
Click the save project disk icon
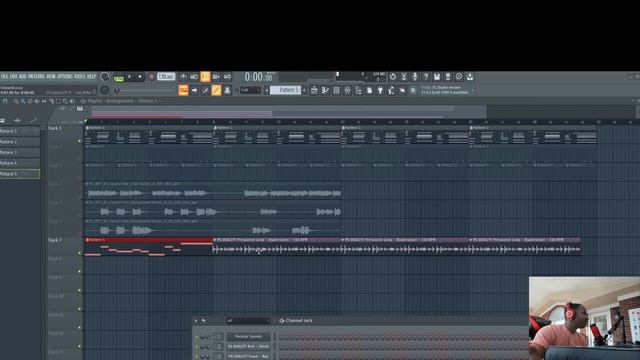437,77
